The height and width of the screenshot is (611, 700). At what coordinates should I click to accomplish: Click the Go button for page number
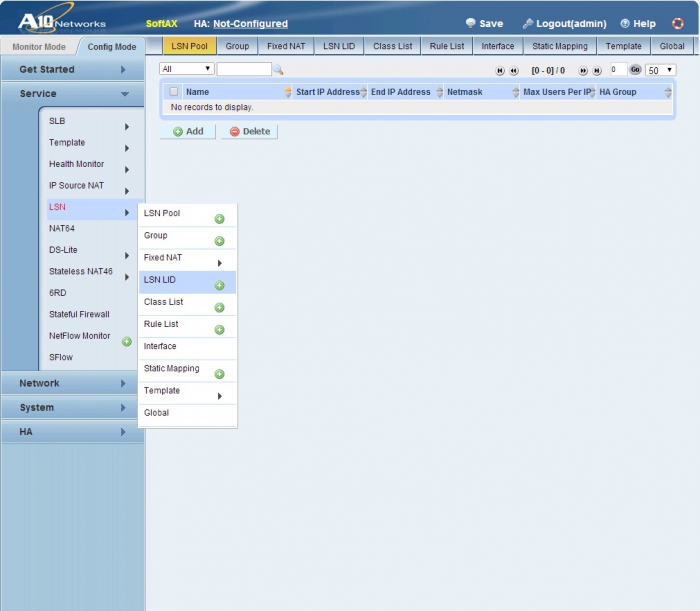[635, 70]
